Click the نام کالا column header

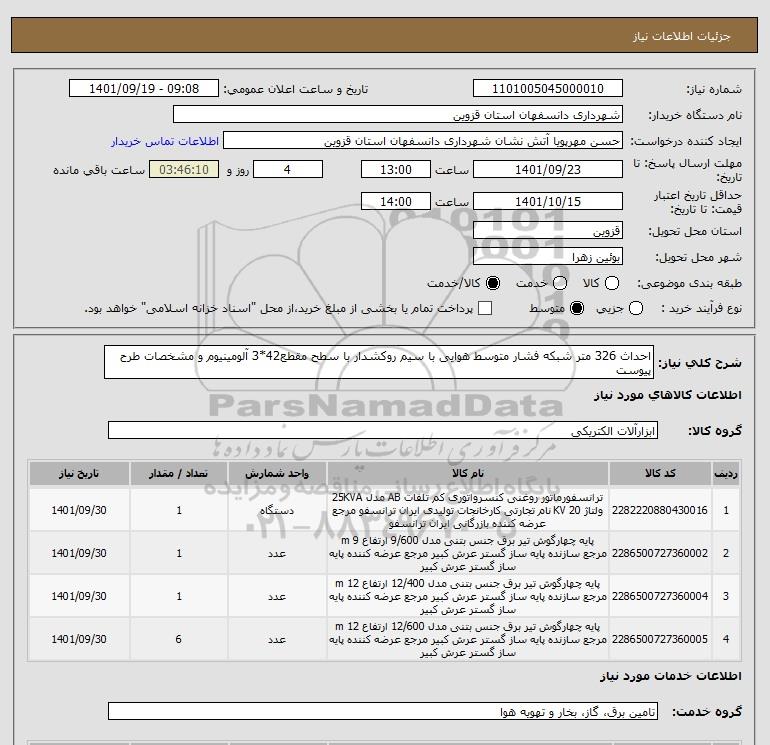pos(468,473)
